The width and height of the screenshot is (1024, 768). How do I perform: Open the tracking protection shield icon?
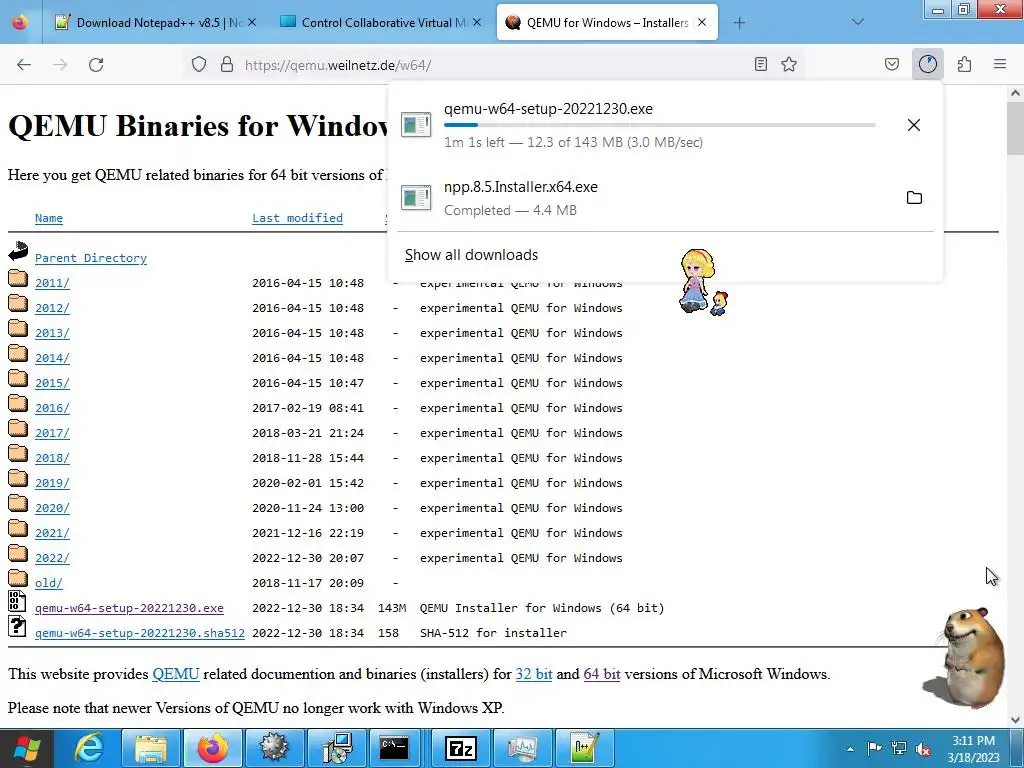point(199,65)
